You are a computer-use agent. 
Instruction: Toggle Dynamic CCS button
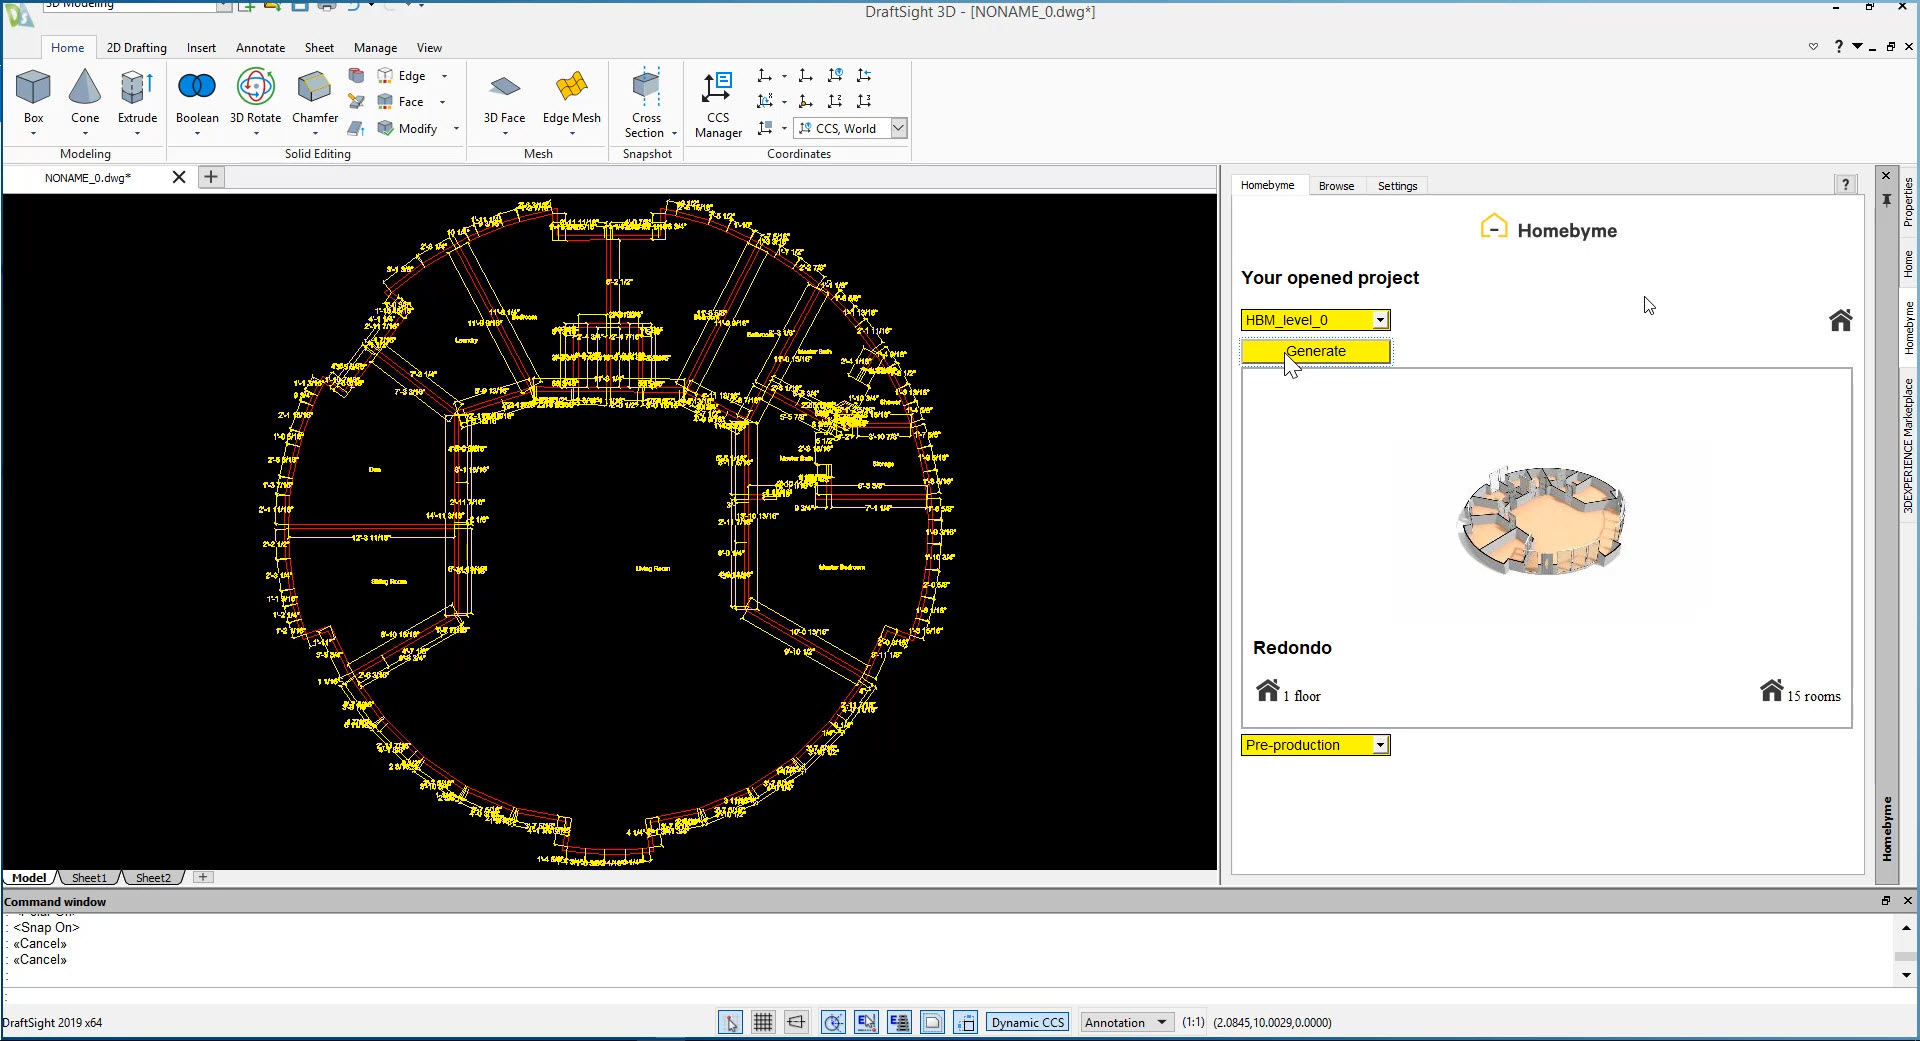(x=1028, y=1022)
